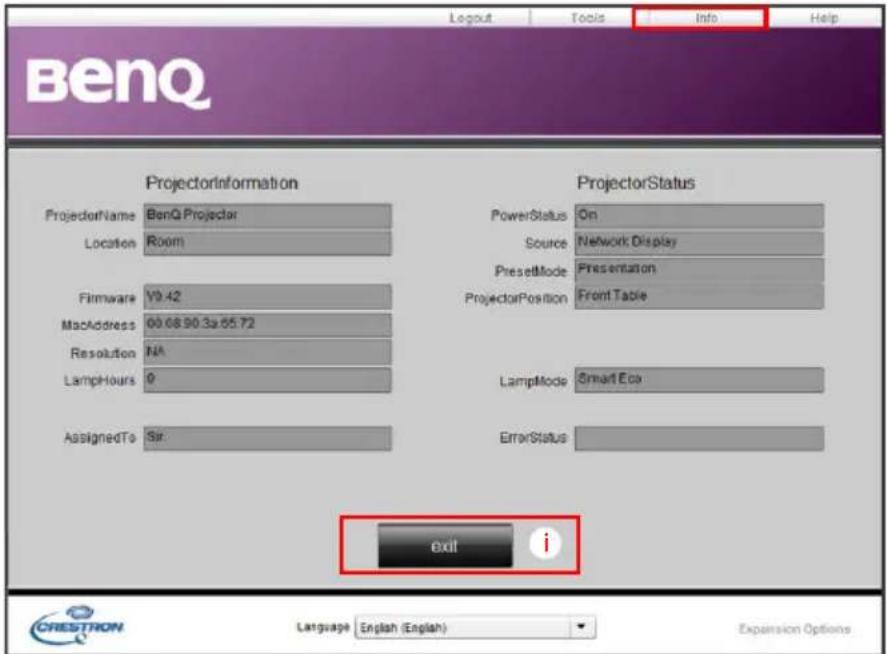
Task: Click the PowerStatus field showing On
Action: coord(699,216)
